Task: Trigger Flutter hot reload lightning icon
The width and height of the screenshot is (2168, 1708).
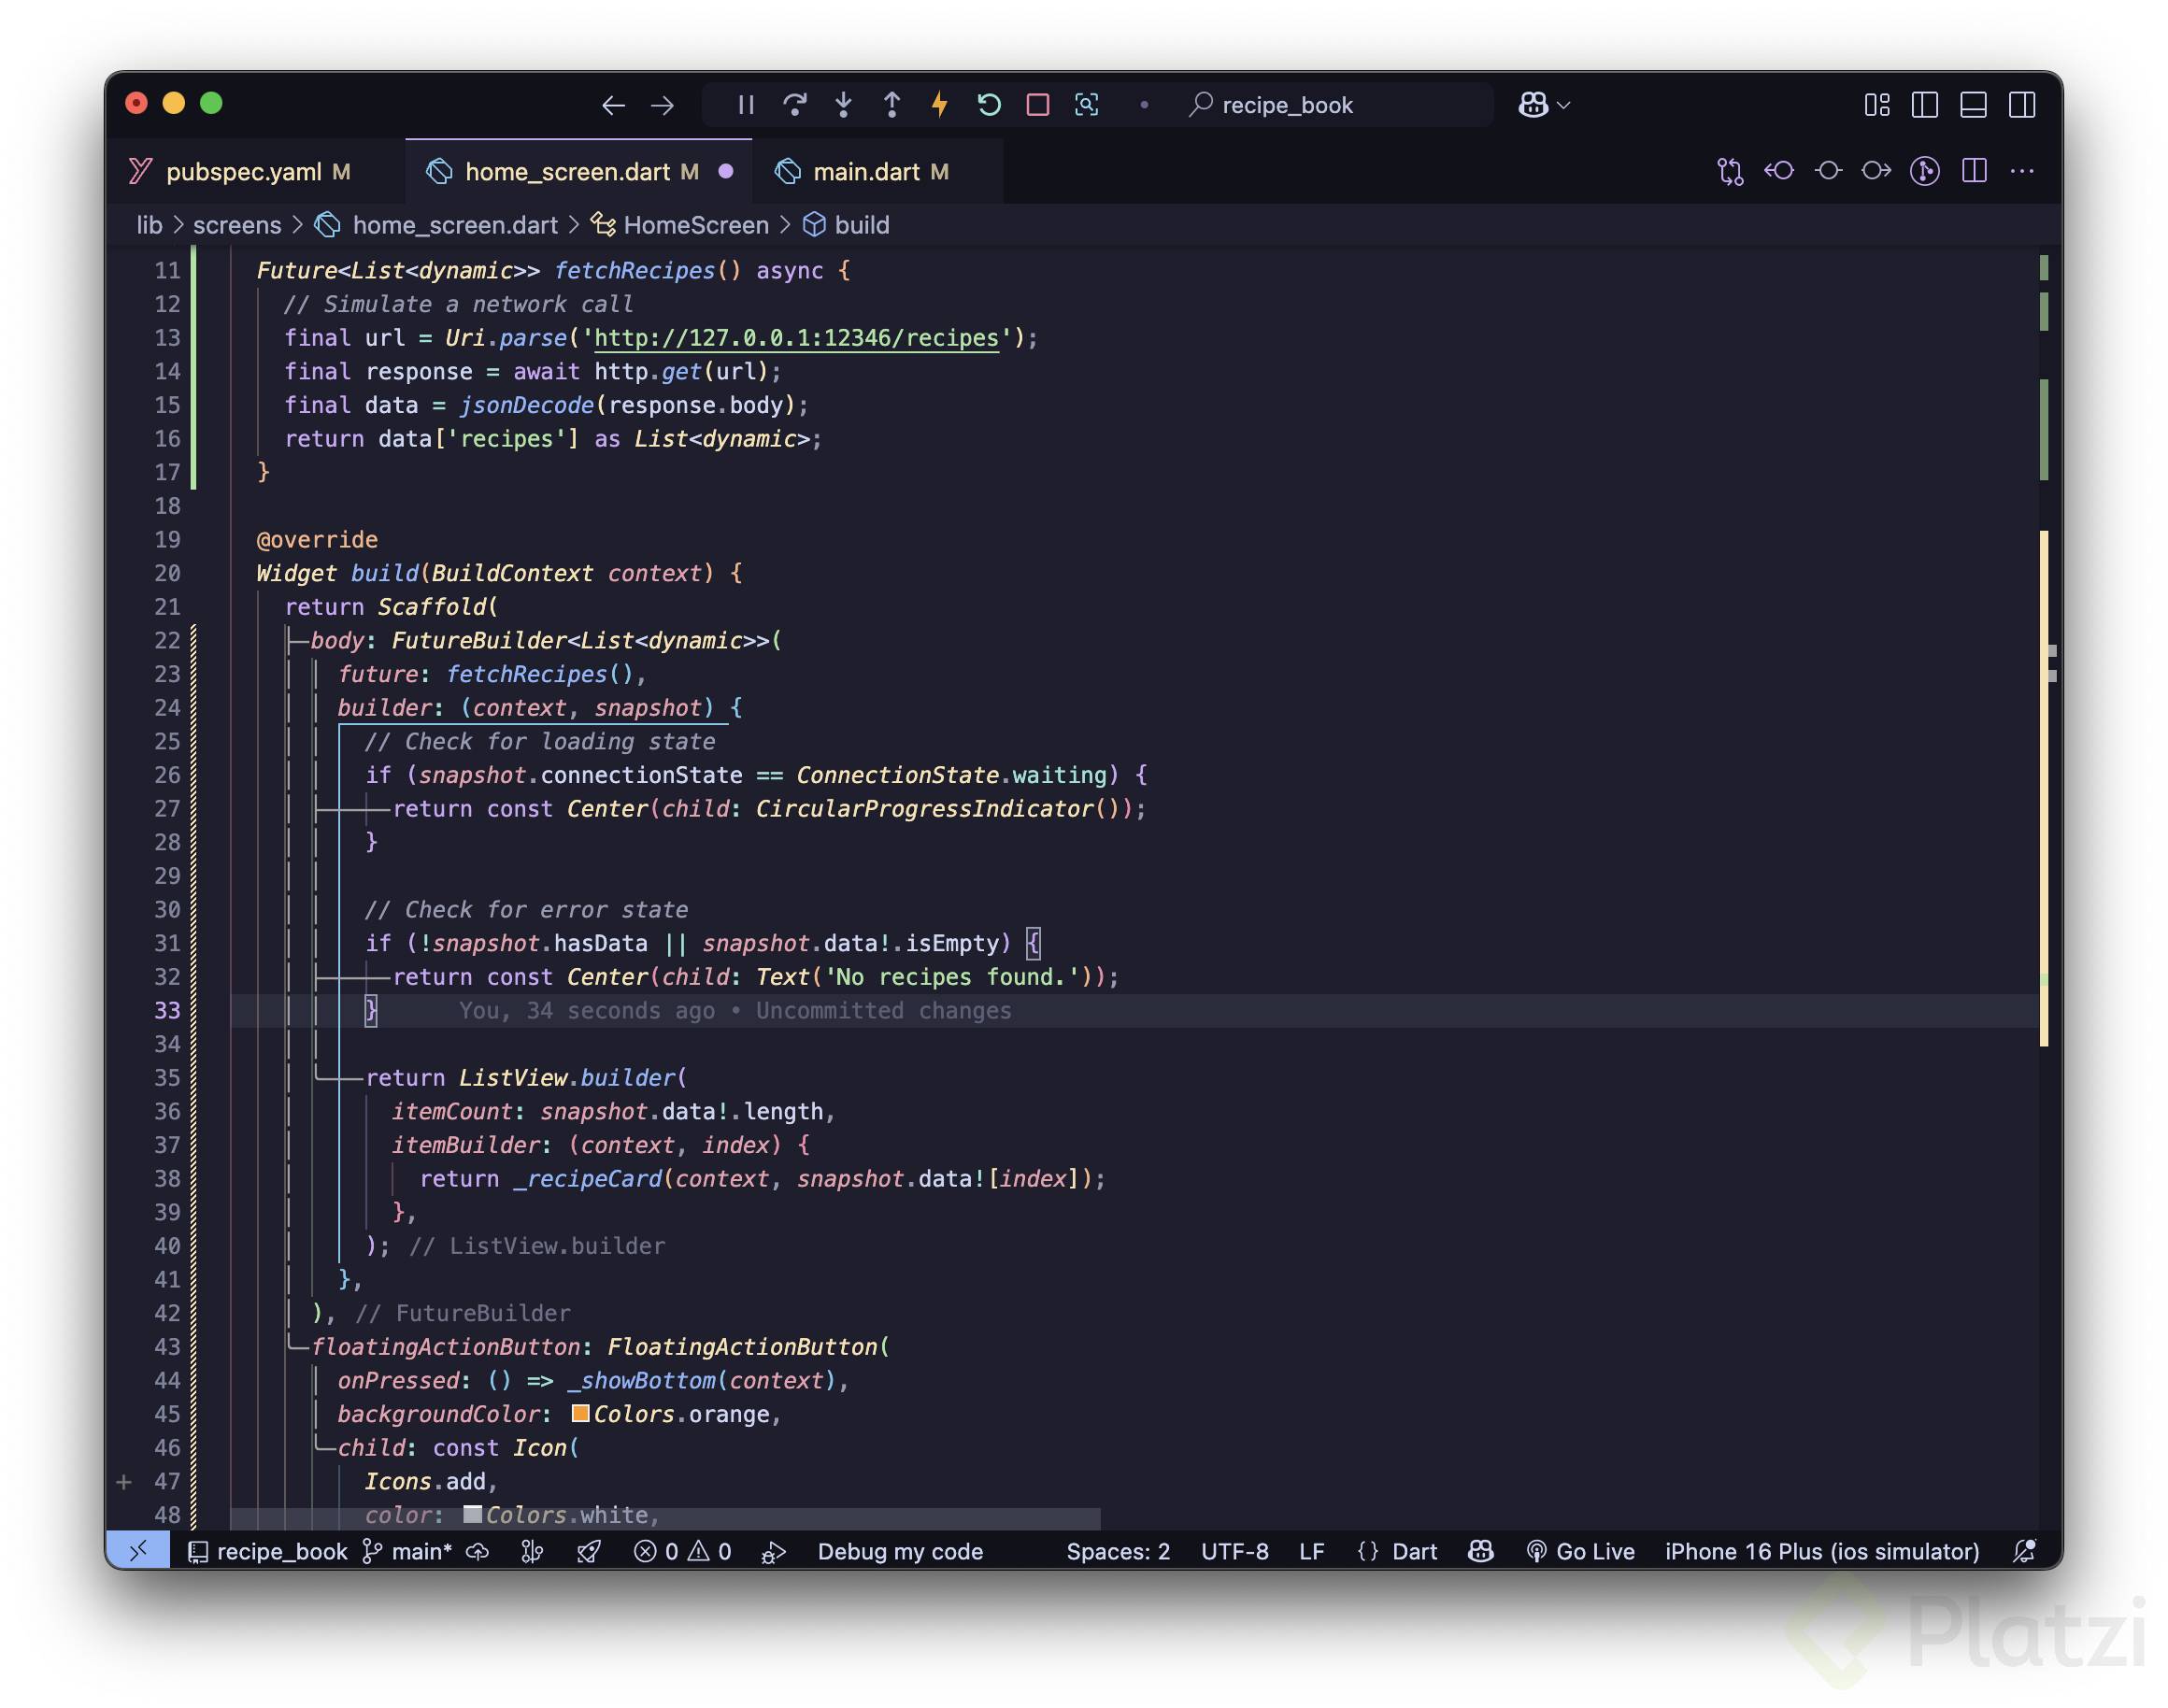Action: click(x=939, y=105)
